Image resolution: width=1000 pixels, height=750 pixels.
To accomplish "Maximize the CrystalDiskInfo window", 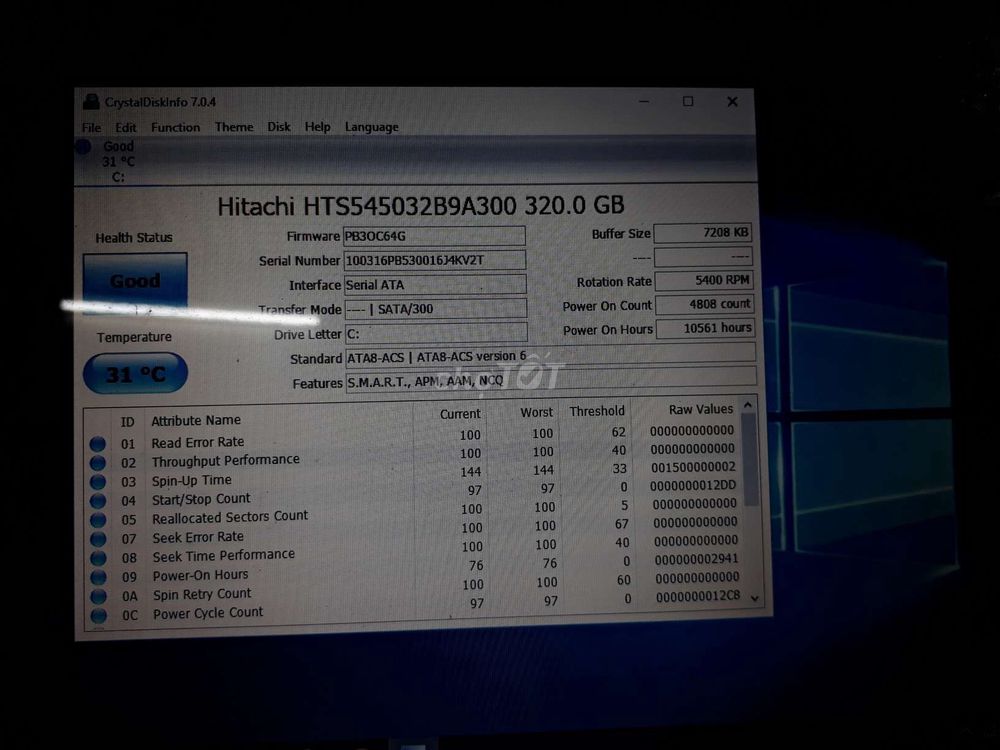I will [688, 101].
